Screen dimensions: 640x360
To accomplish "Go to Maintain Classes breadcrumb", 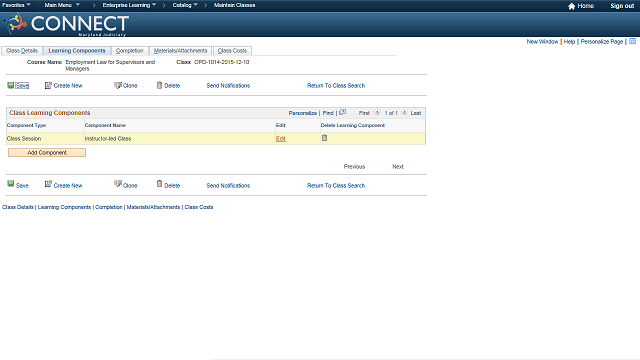I will pos(235,5).
